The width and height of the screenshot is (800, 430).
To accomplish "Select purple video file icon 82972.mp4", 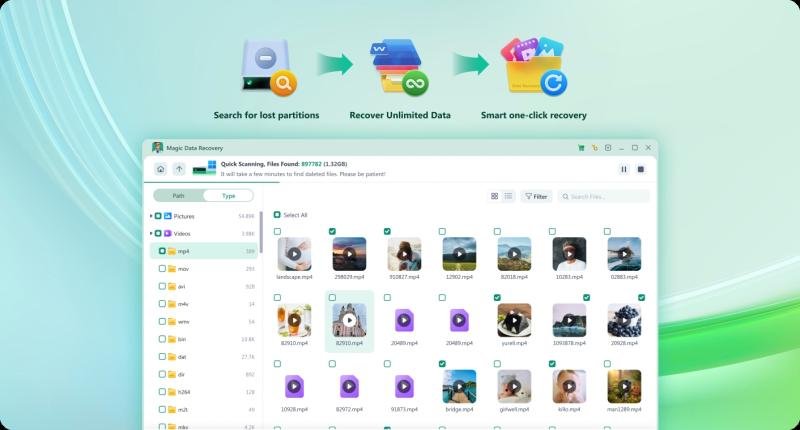I will point(349,387).
